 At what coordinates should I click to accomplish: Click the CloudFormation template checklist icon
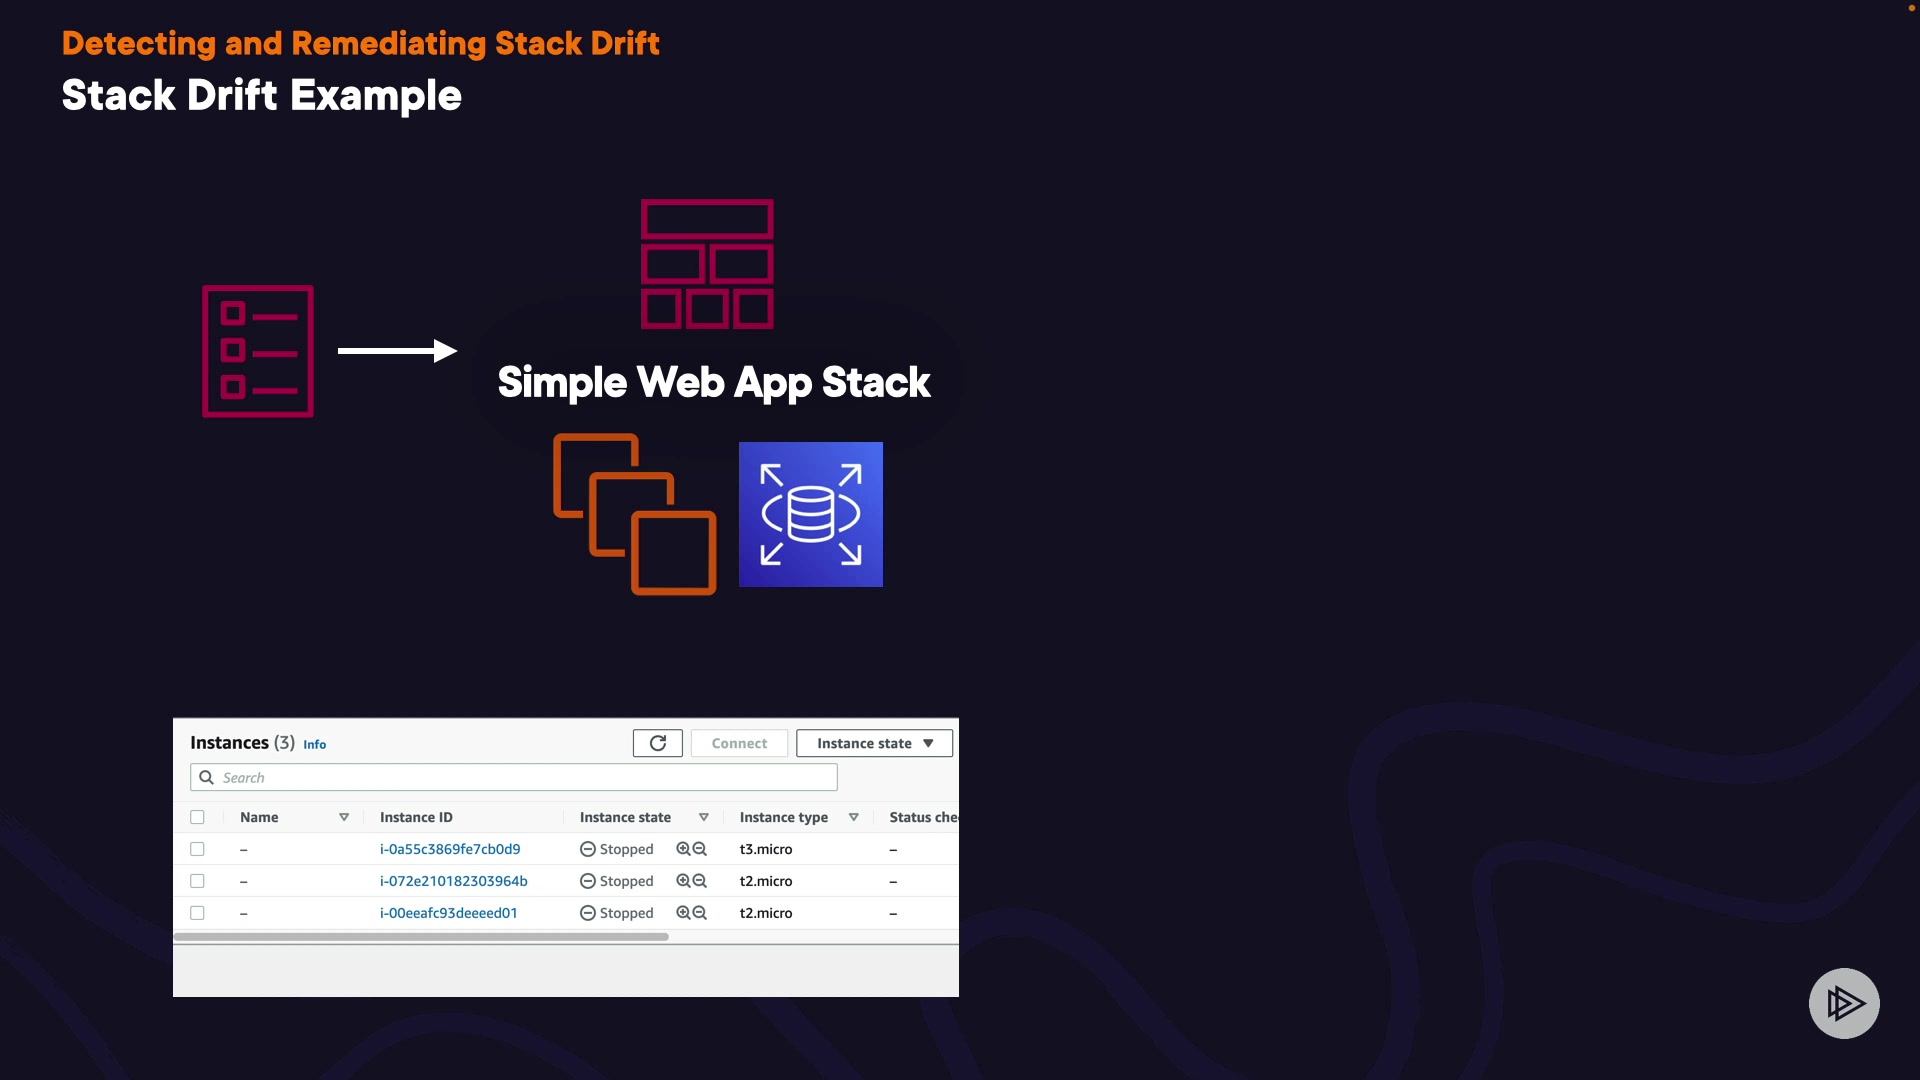pyautogui.click(x=258, y=351)
